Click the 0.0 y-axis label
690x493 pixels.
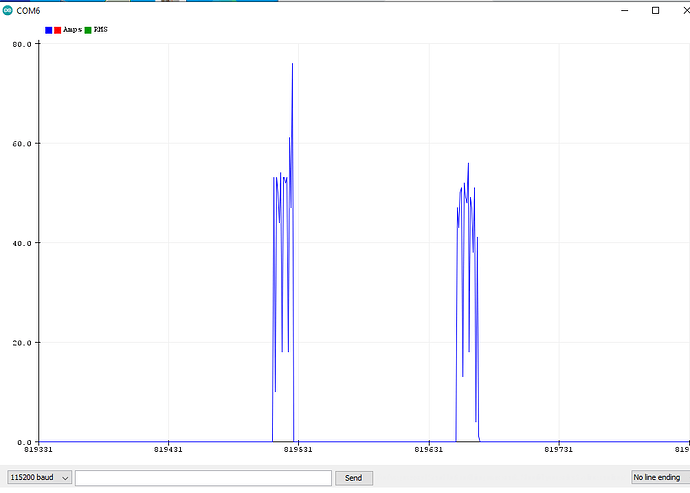pyautogui.click(x=24, y=442)
